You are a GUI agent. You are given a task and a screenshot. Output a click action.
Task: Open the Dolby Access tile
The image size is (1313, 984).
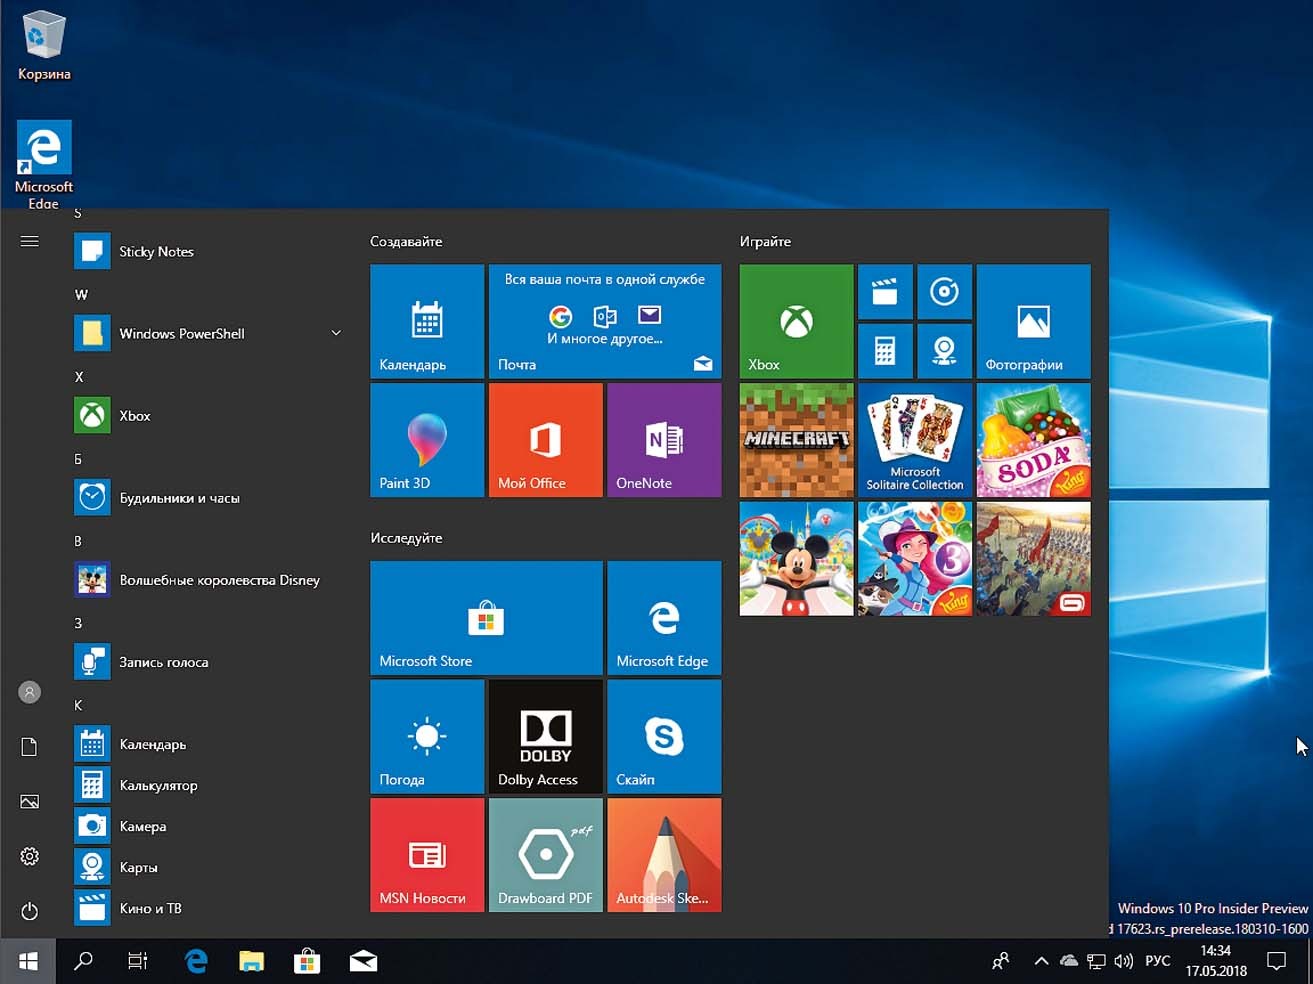545,737
